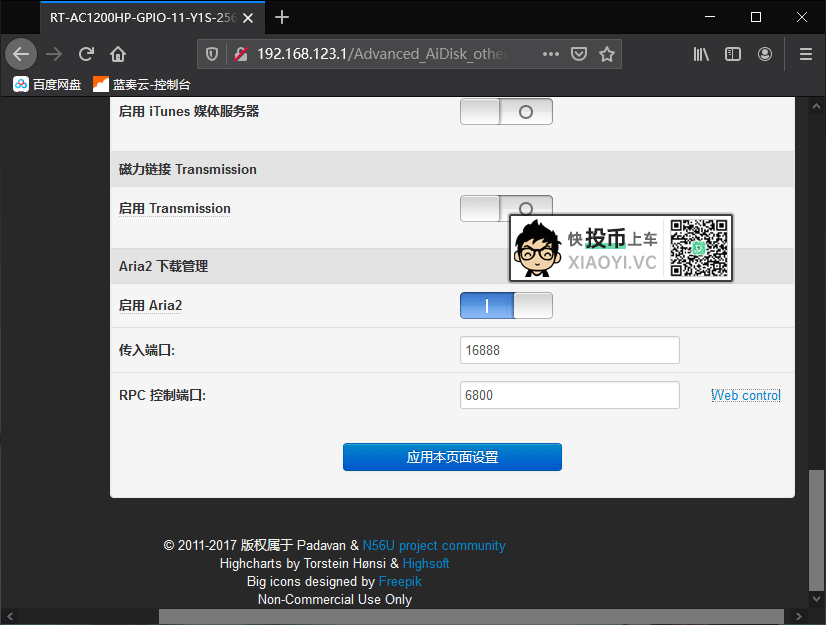Bookmark this page with star
The width and height of the screenshot is (826, 625).
coord(607,54)
